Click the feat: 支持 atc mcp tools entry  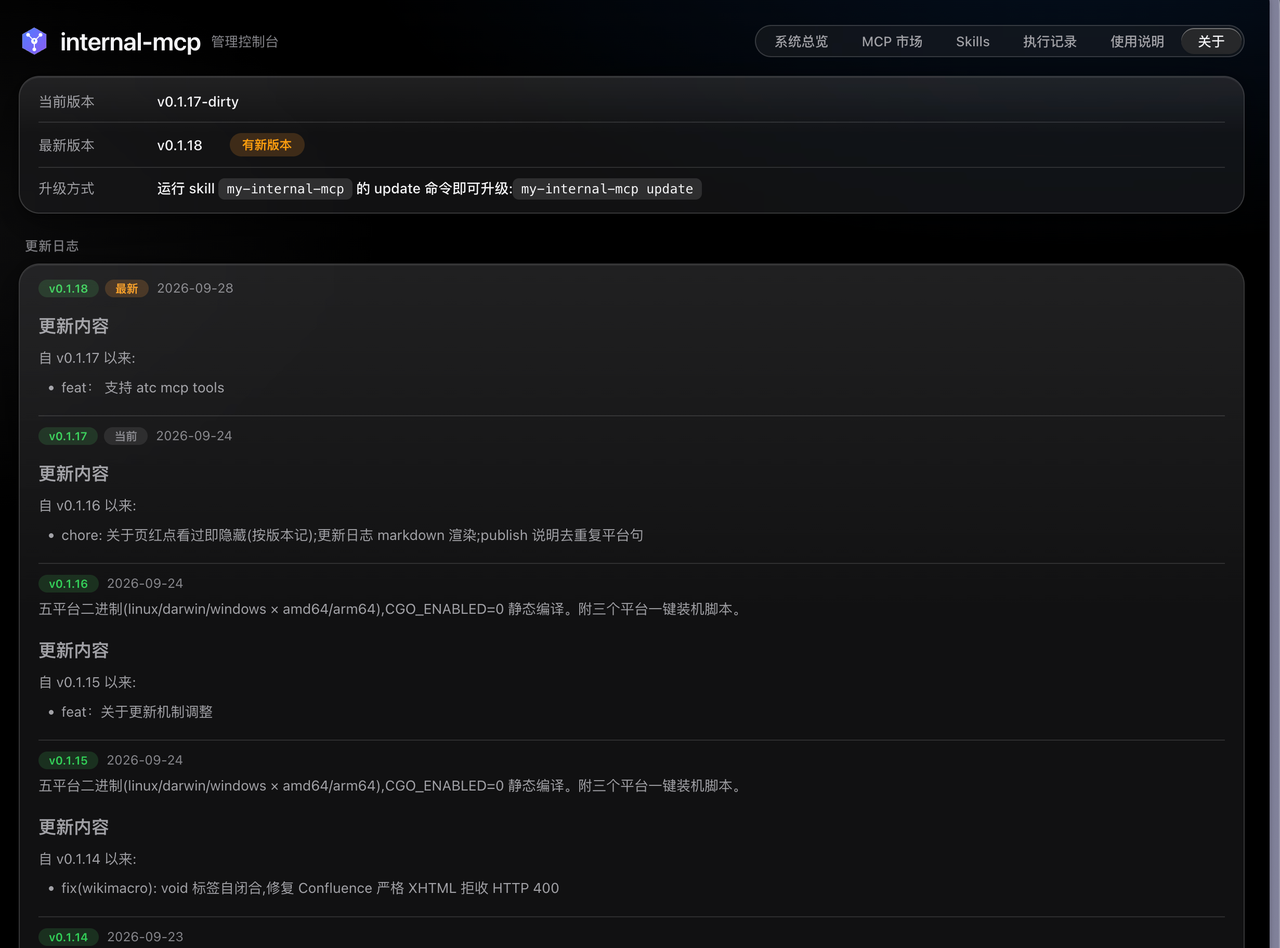point(143,387)
